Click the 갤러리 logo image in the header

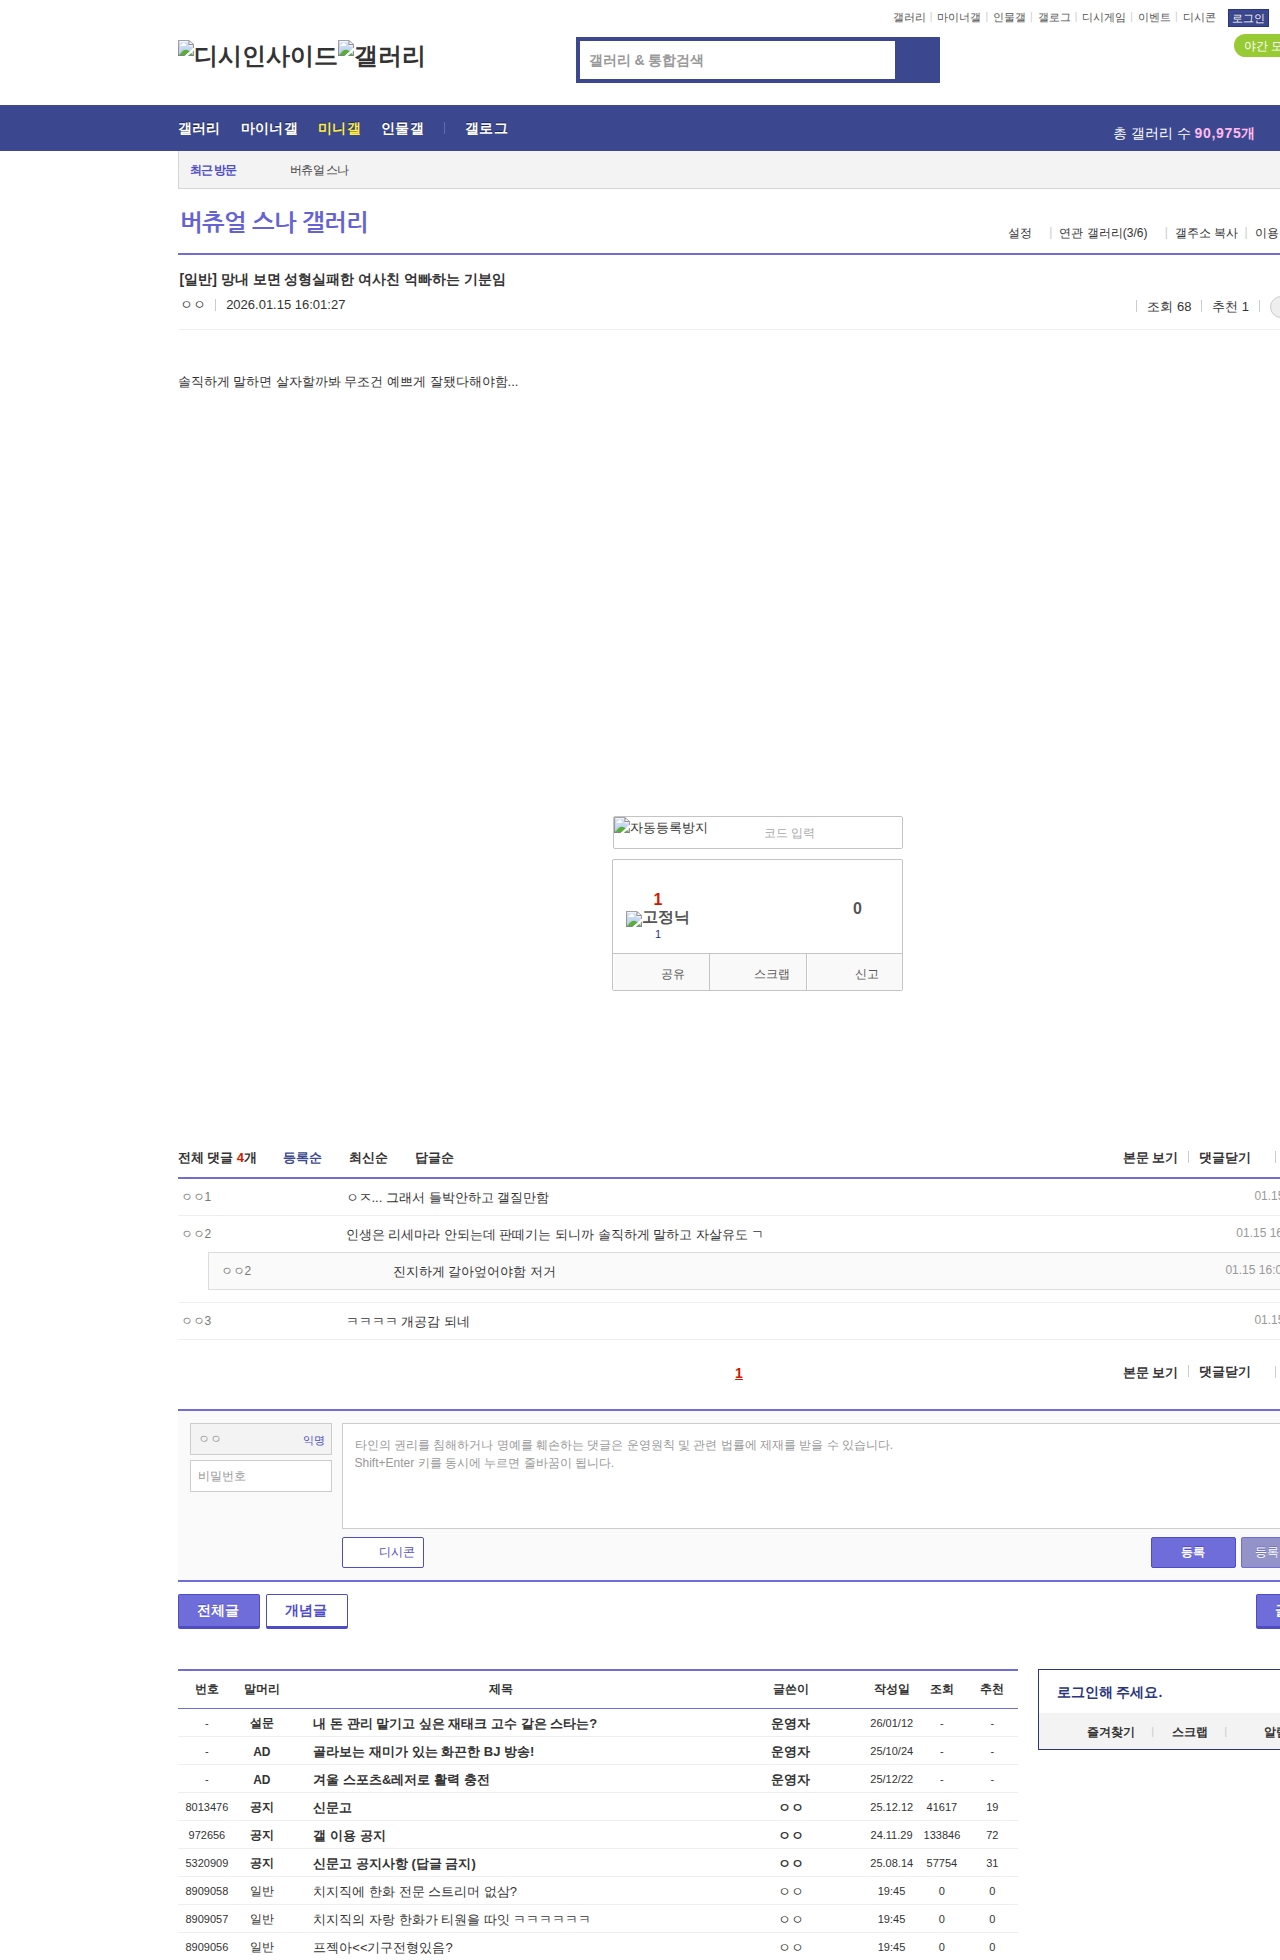pos(381,55)
